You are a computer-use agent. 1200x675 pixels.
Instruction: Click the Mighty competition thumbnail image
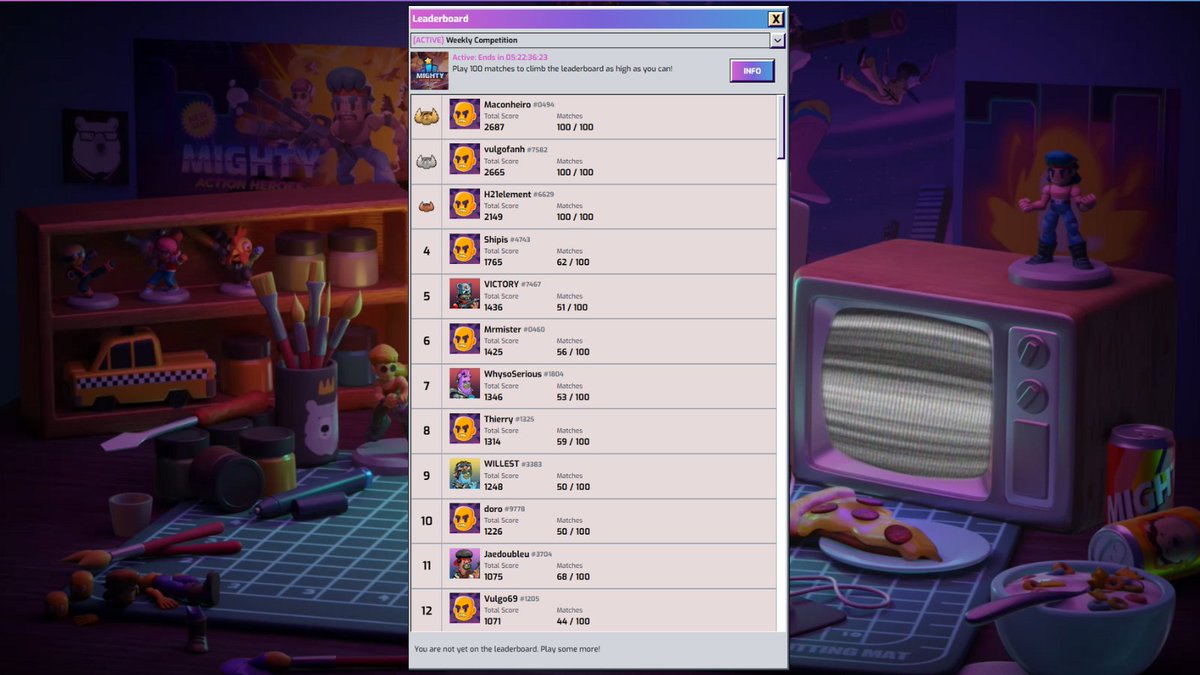point(429,71)
